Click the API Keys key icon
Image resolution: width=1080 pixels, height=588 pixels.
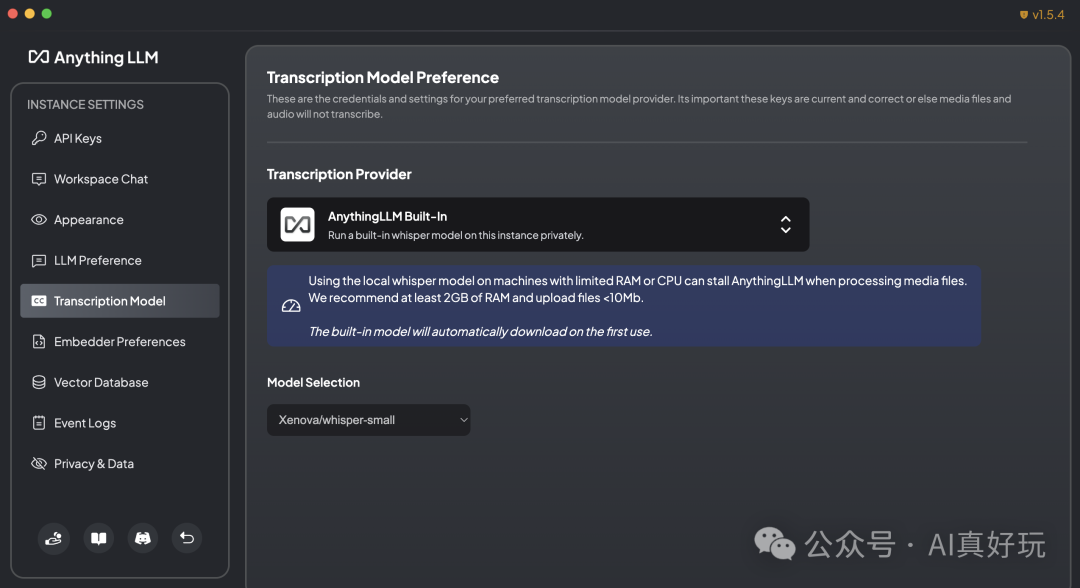[39, 138]
